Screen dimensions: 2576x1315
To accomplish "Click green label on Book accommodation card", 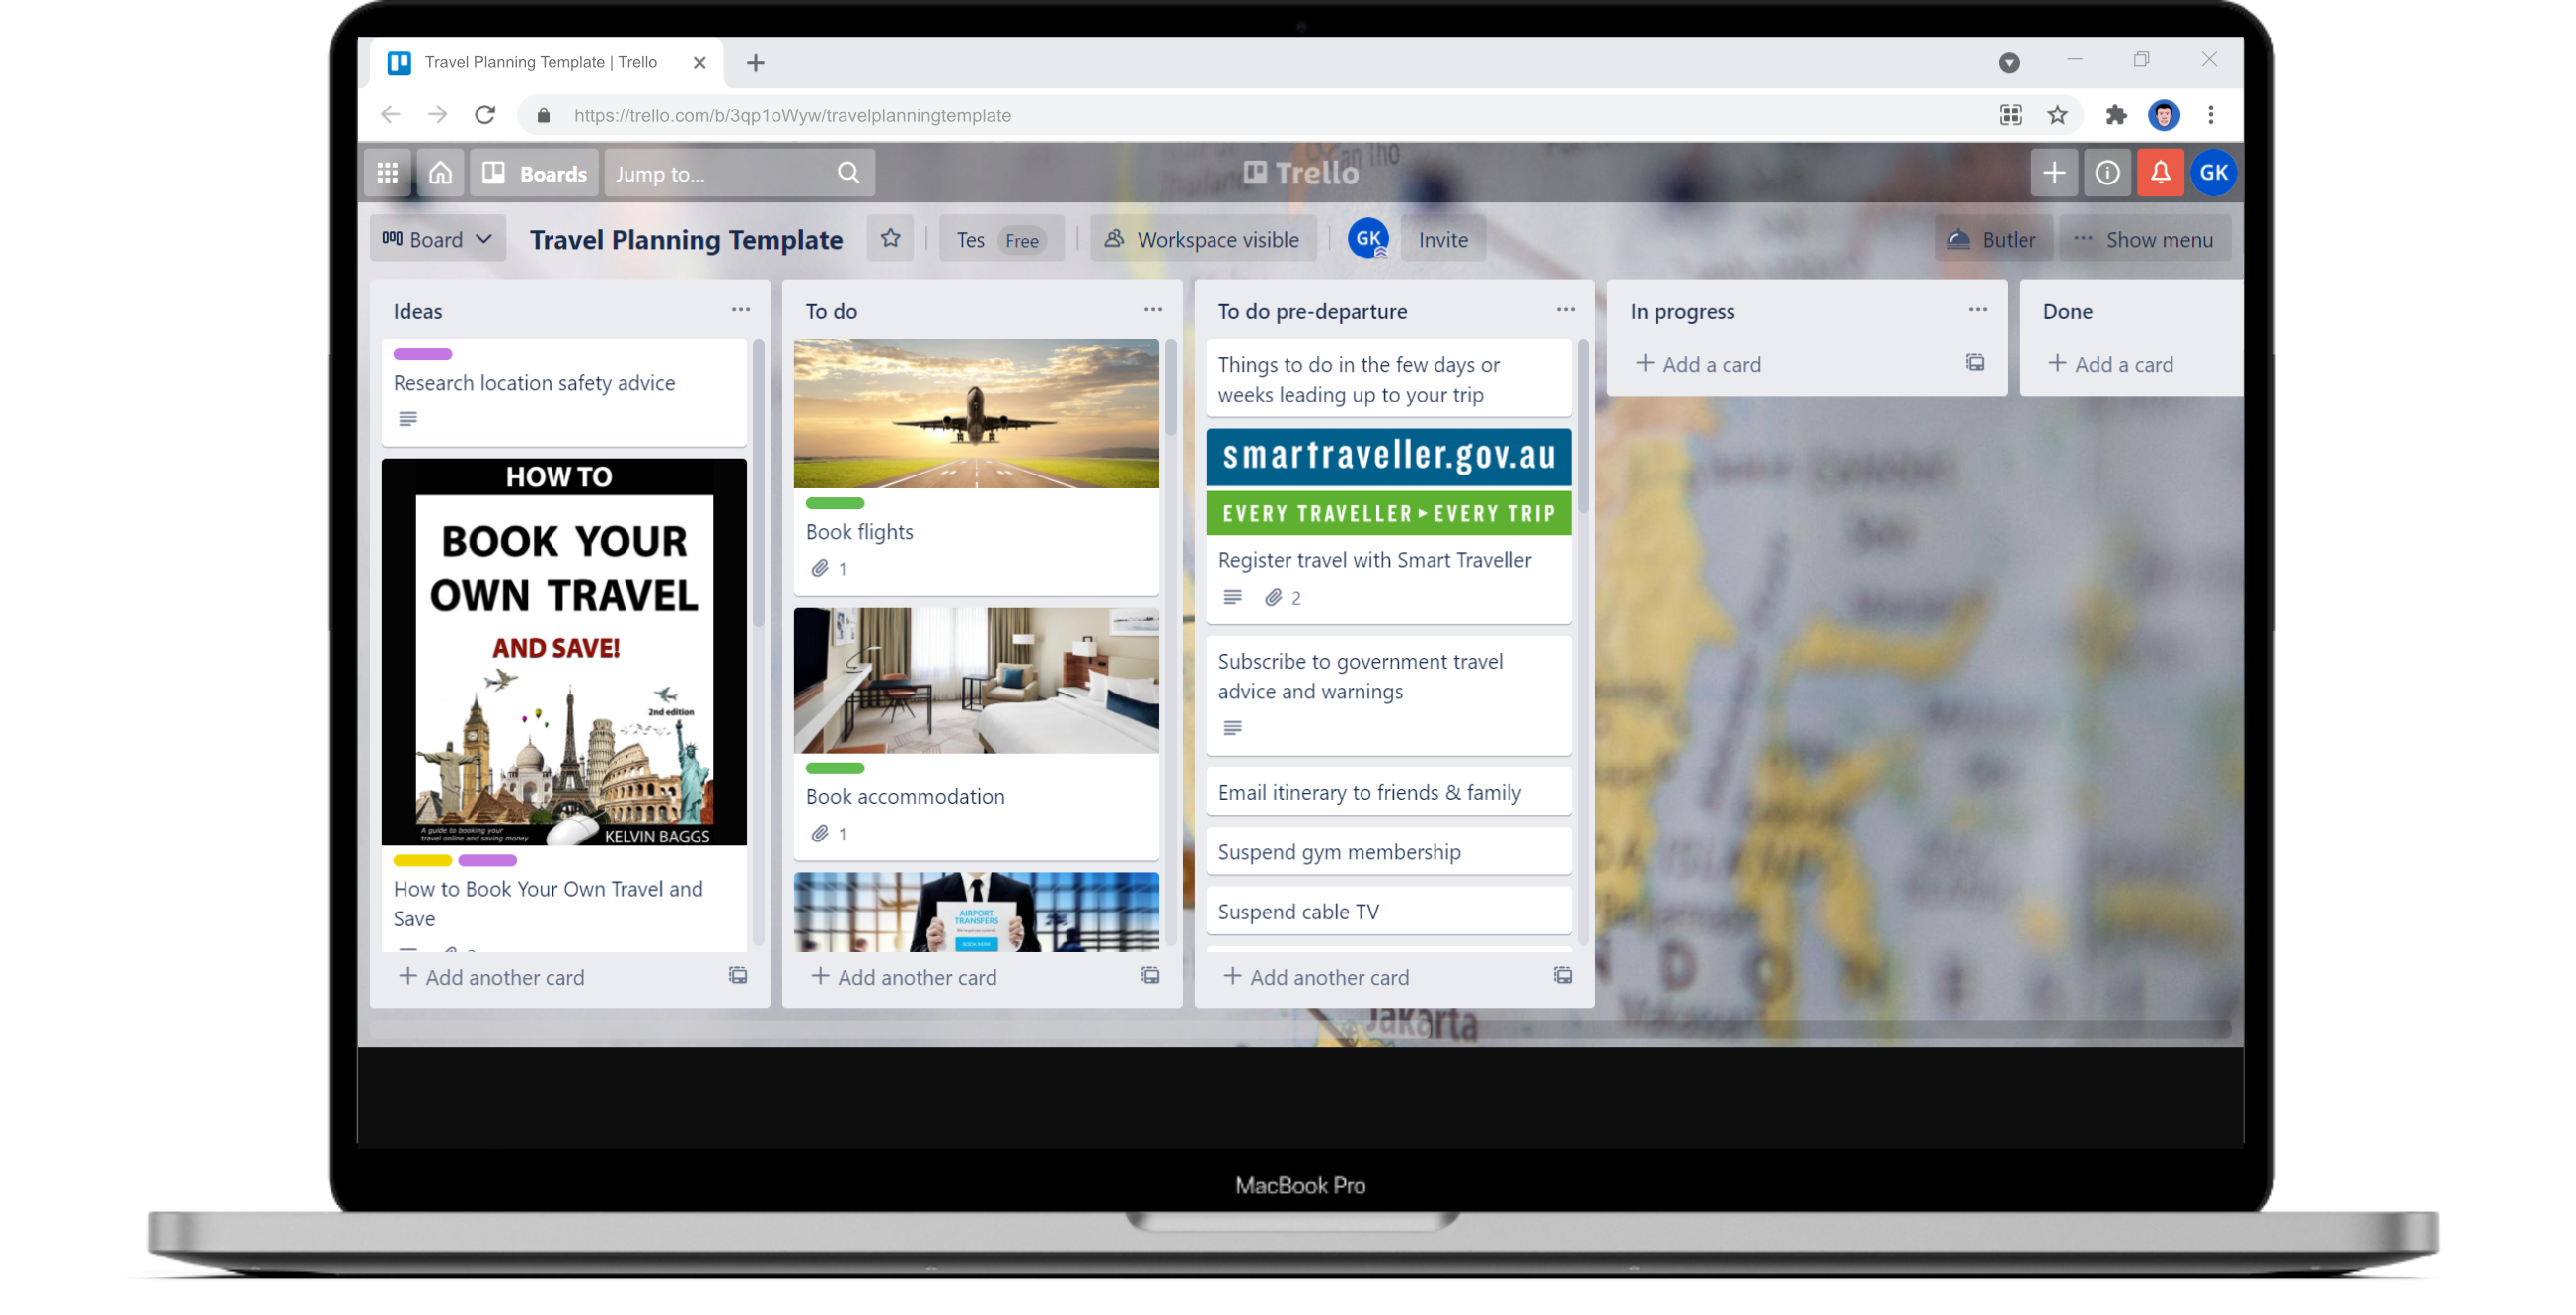I will pos(835,768).
